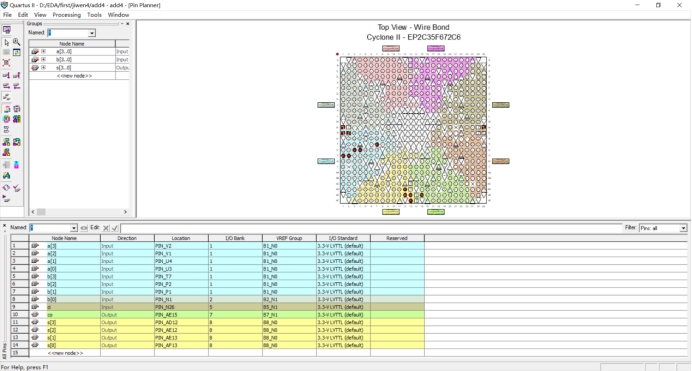Click the refresh view icon beside pointer
692x371 pixels.
(16, 52)
